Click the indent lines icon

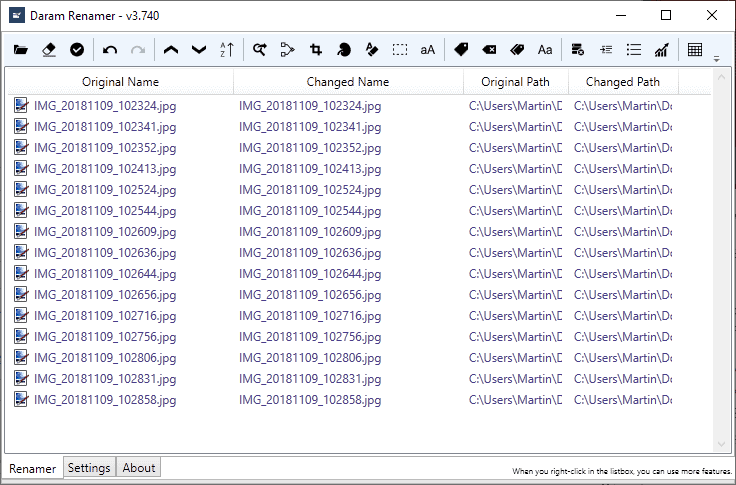click(606, 49)
